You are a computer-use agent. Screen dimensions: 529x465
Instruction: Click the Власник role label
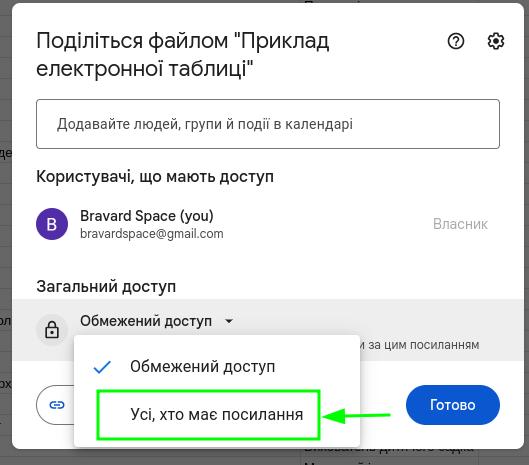[x=460, y=224]
